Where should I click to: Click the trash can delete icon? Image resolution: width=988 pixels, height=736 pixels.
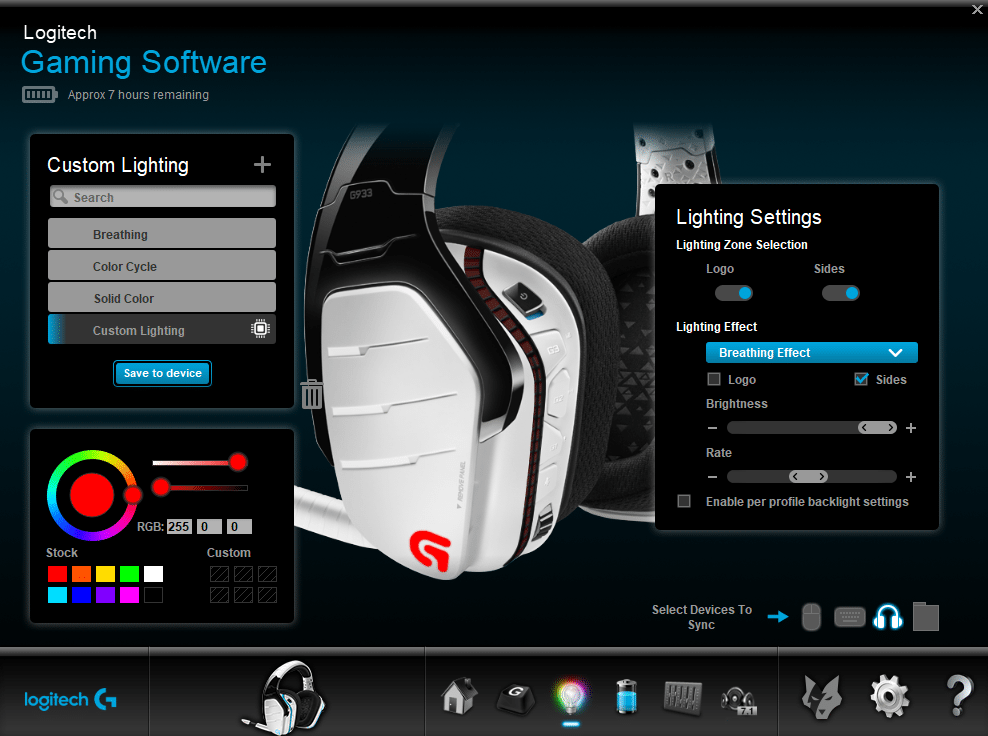[x=311, y=394]
